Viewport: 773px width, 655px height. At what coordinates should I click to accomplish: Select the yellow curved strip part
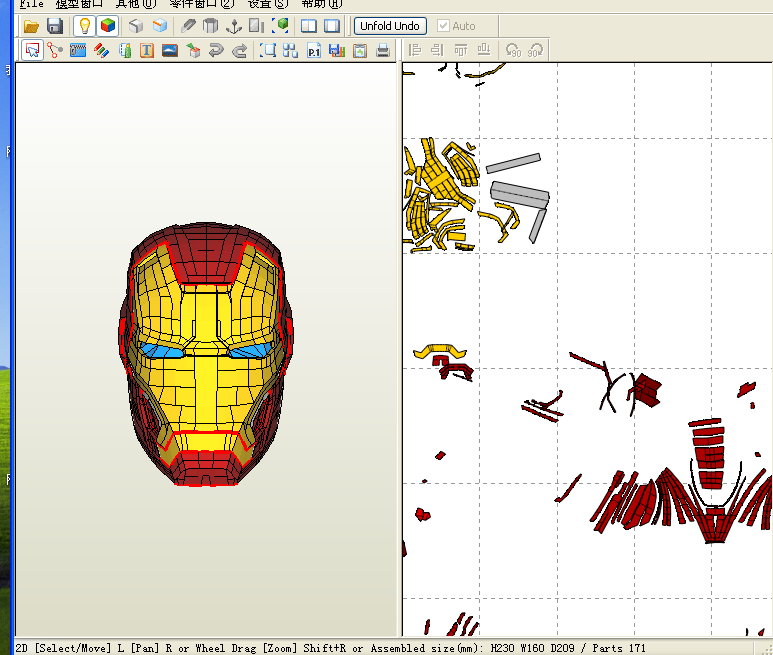click(440, 350)
